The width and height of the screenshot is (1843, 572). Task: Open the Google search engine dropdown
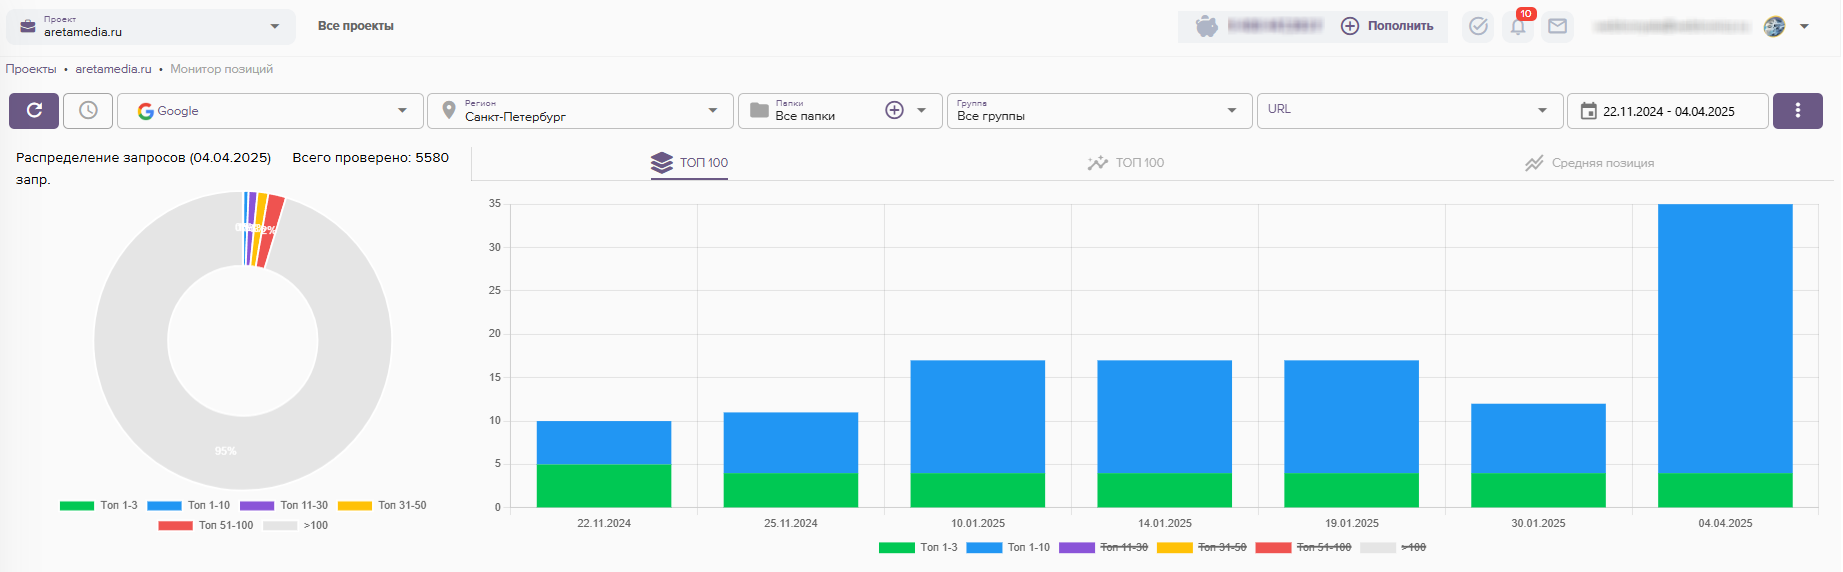click(269, 111)
